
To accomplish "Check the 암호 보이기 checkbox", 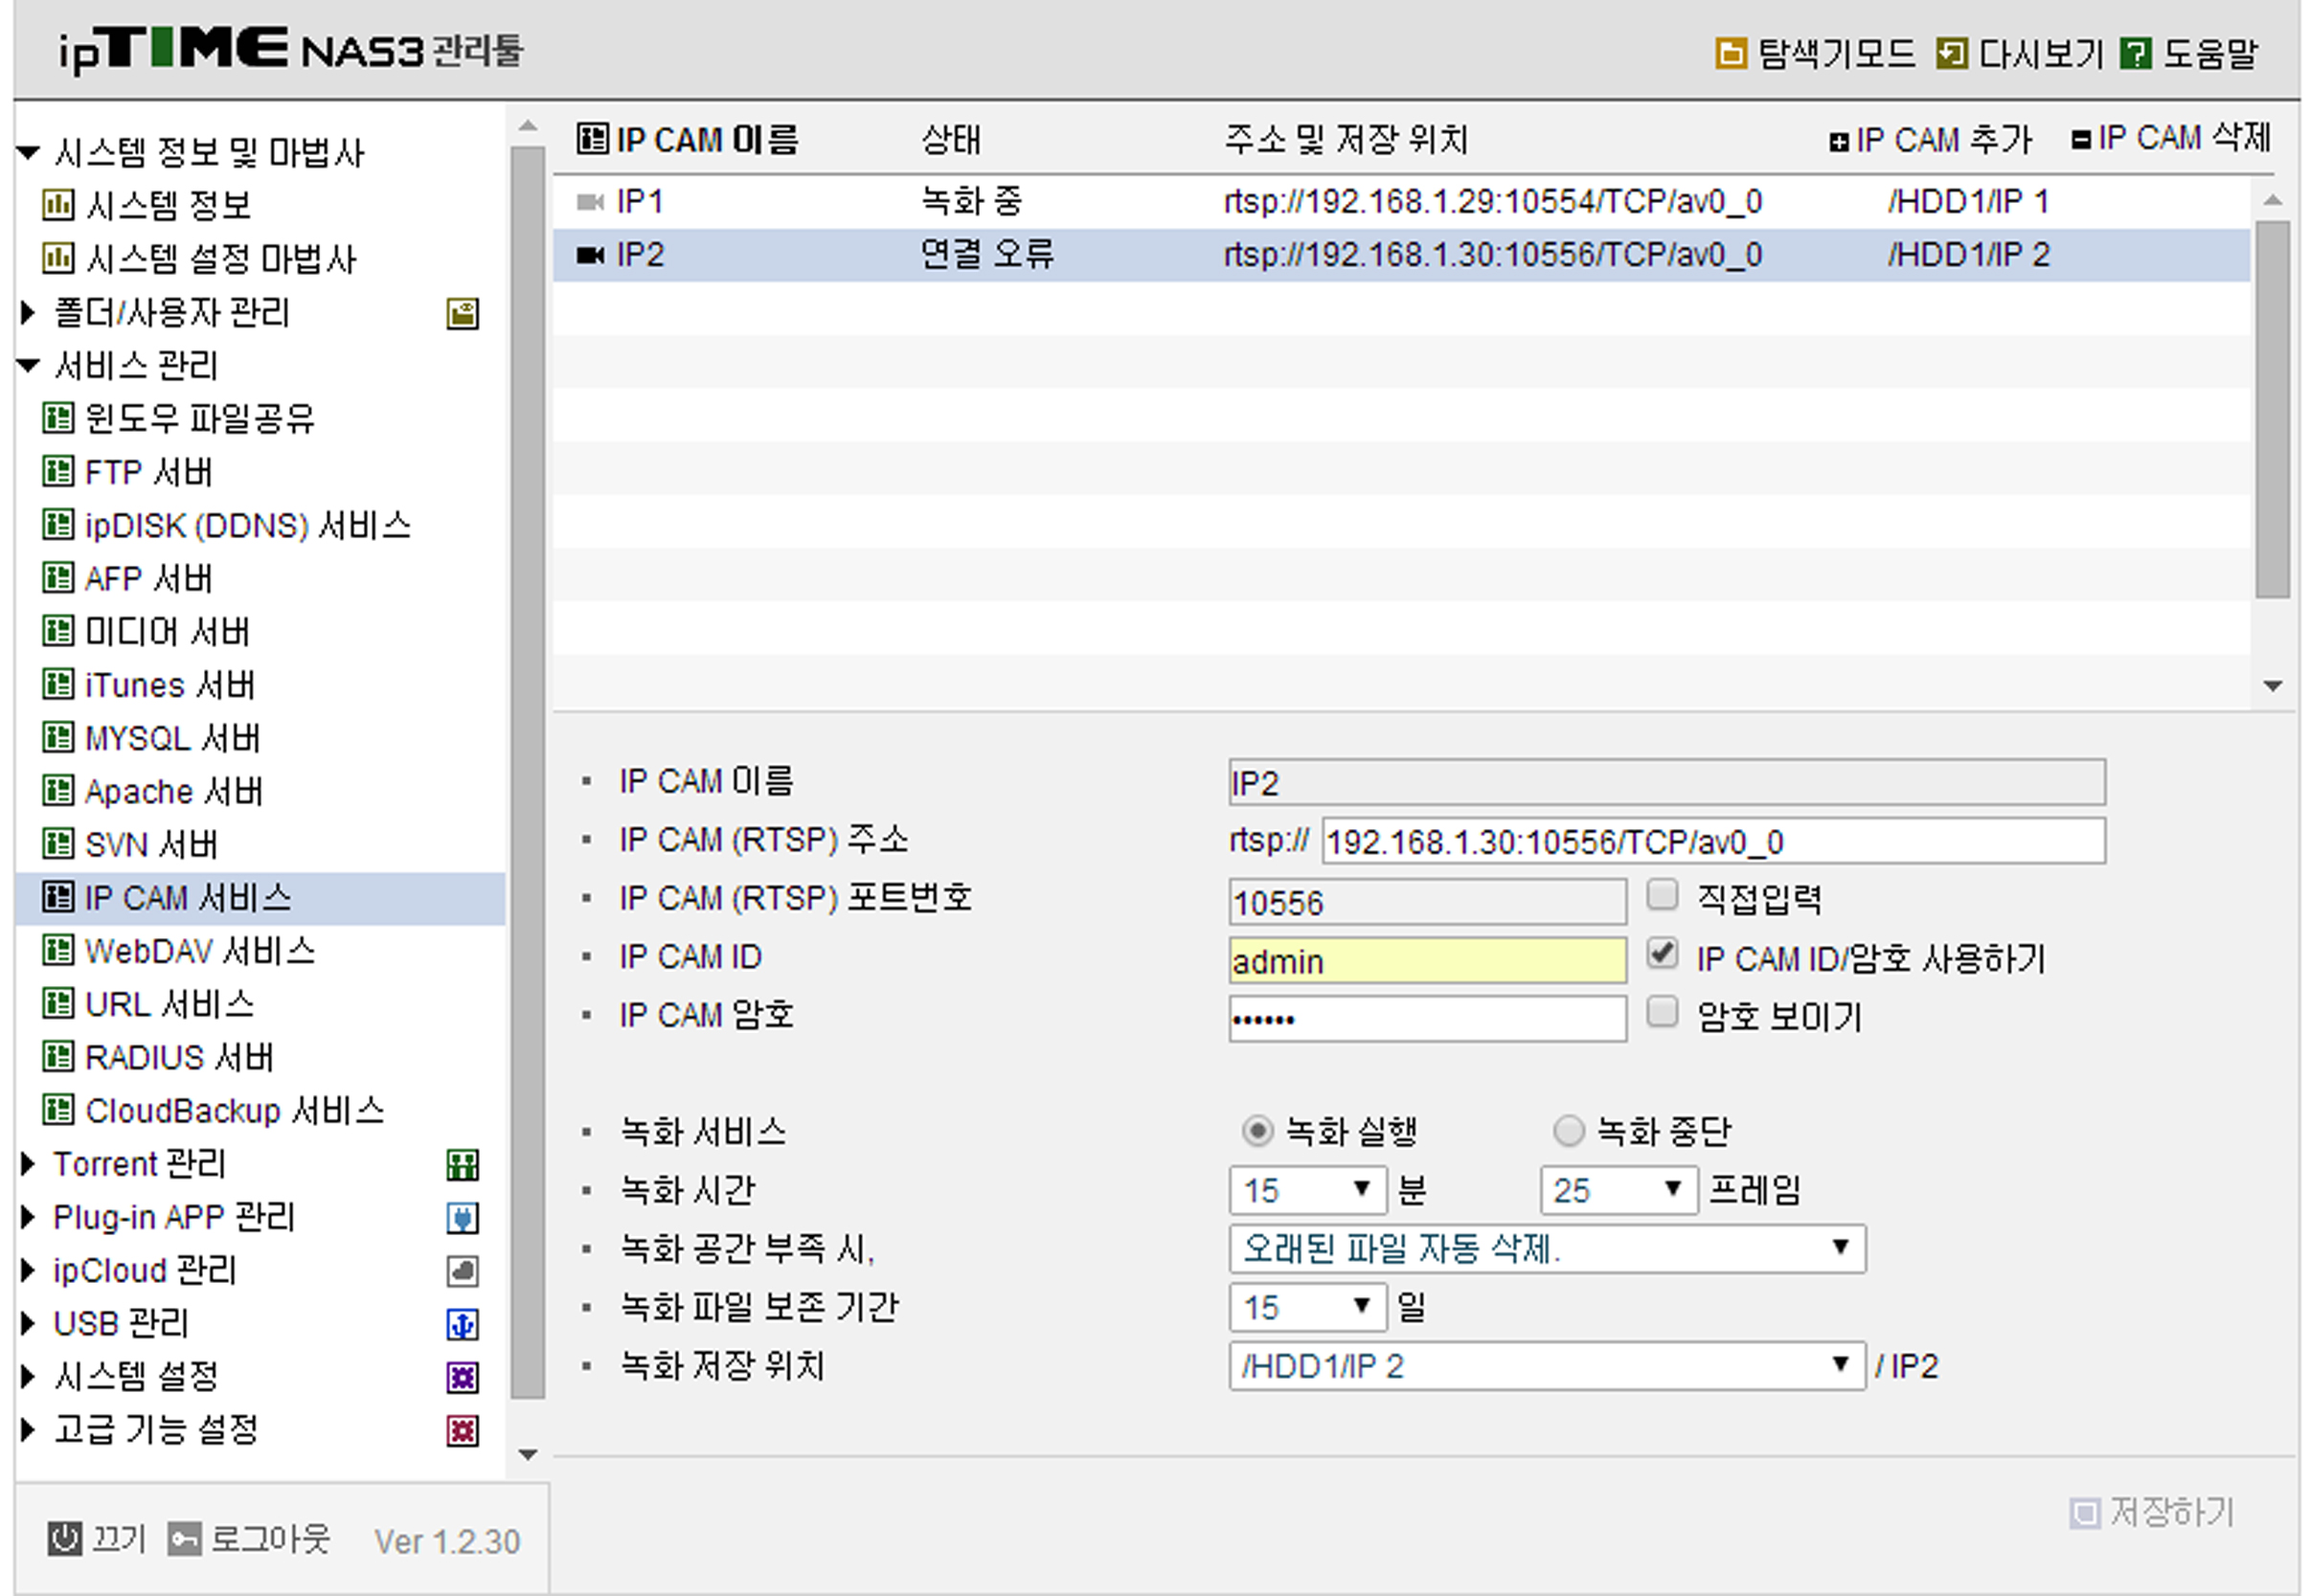I will (1662, 1012).
